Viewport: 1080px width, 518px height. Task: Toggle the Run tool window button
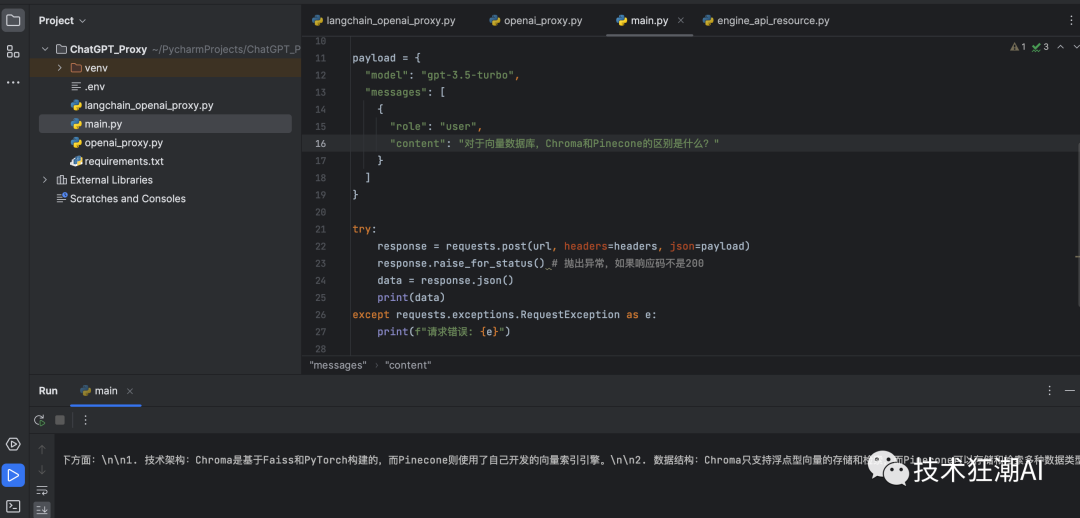click(13, 475)
